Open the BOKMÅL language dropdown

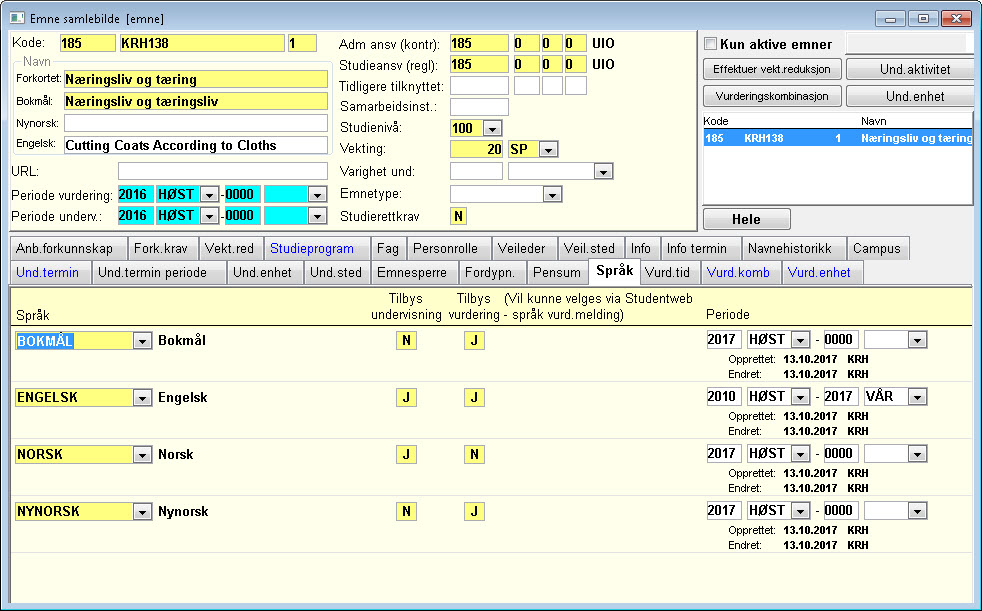point(142,341)
